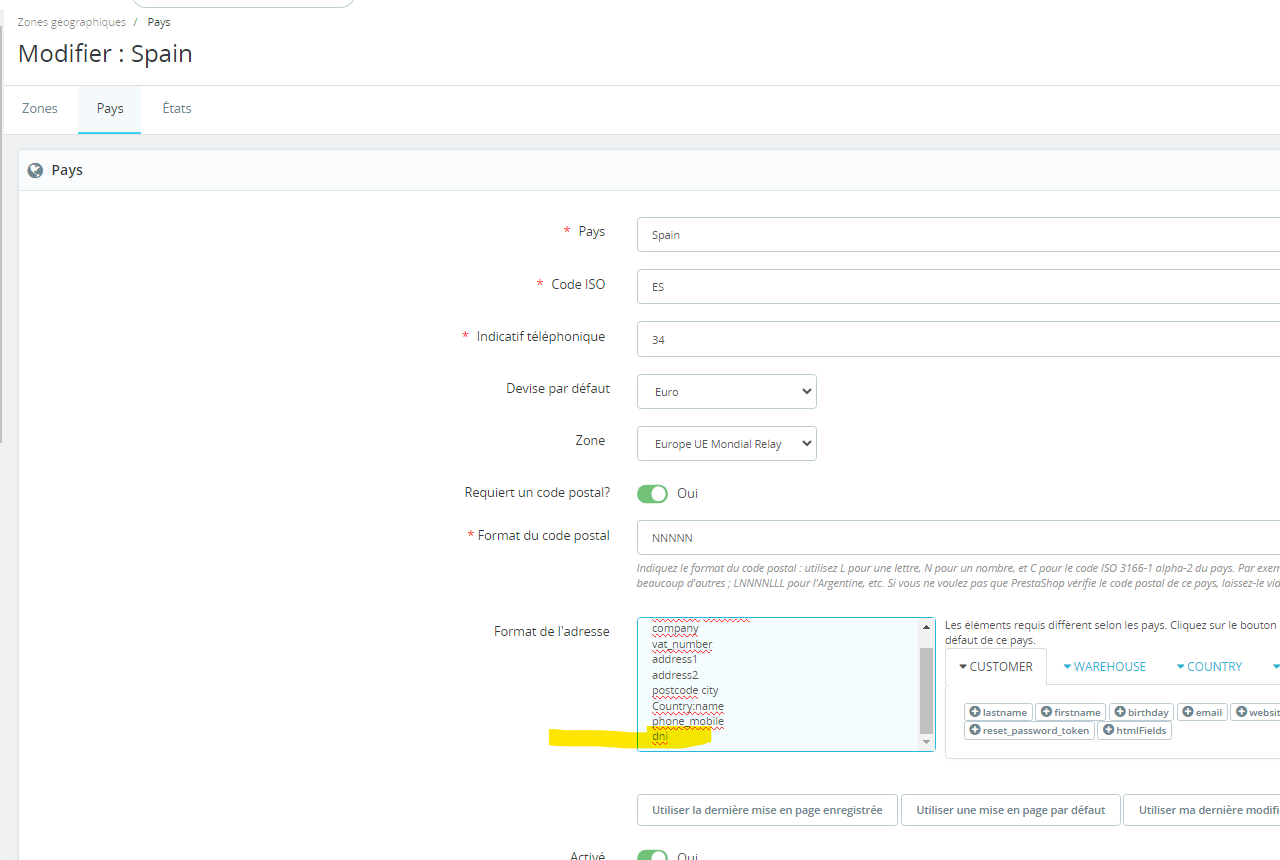Click 'Utiliser ma dernière modifi...' button
The height and width of the screenshot is (860, 1280).
[x=1202, y=810]
